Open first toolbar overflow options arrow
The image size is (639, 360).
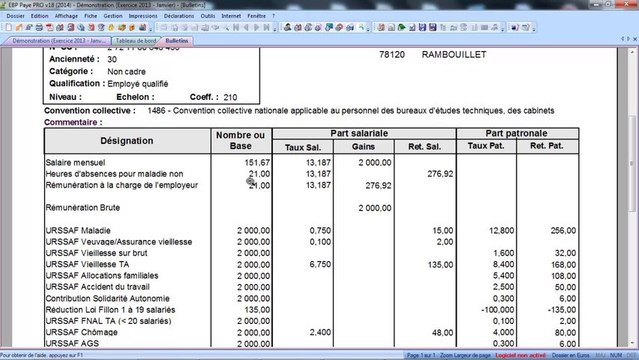(x=151, y=28)
